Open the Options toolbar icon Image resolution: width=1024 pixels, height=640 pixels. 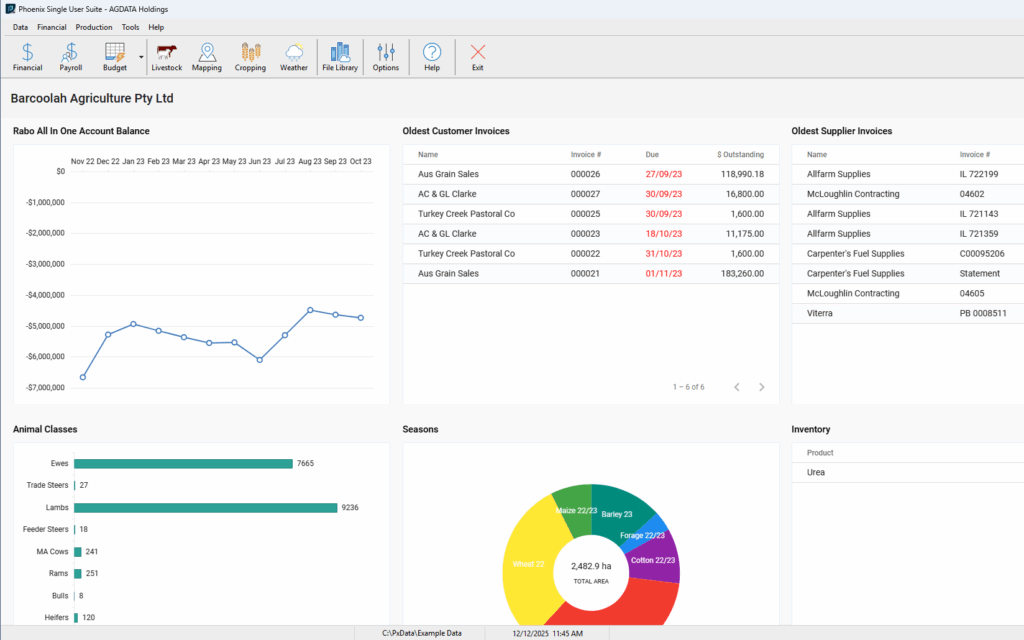pos(386,57)
